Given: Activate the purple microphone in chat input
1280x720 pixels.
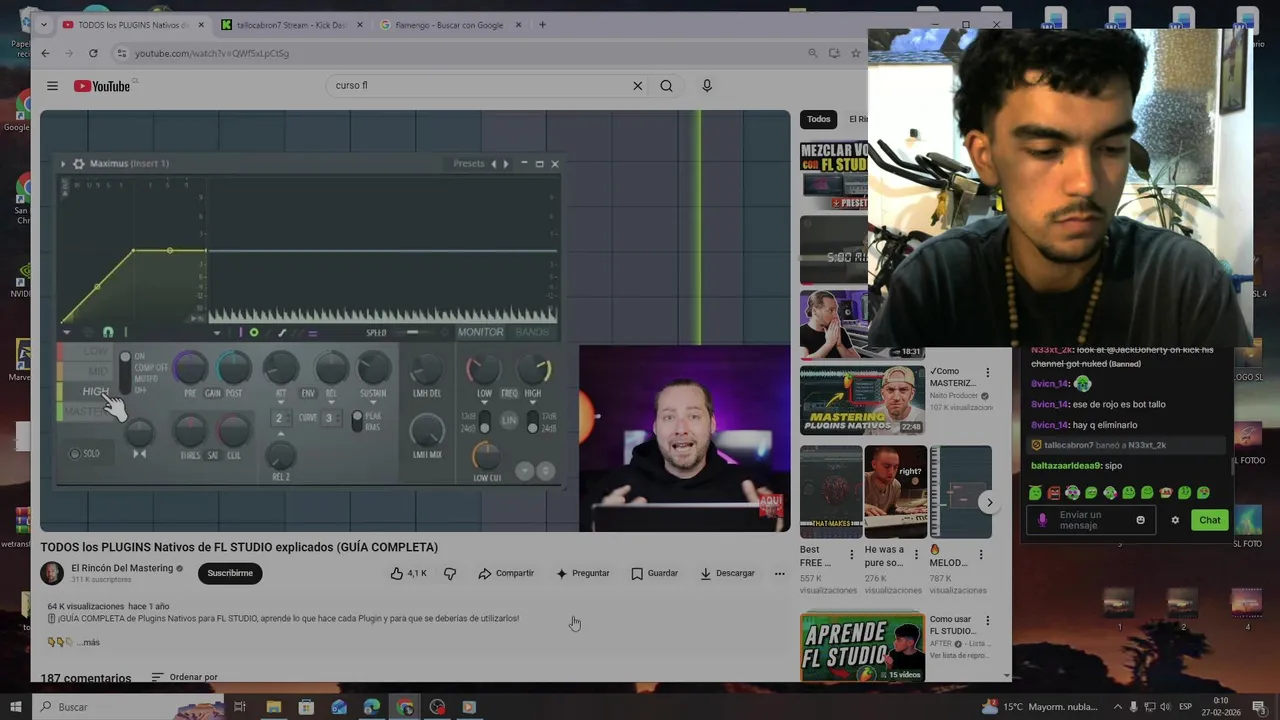Looking at the screenshot, I should tap(1043, 520).
